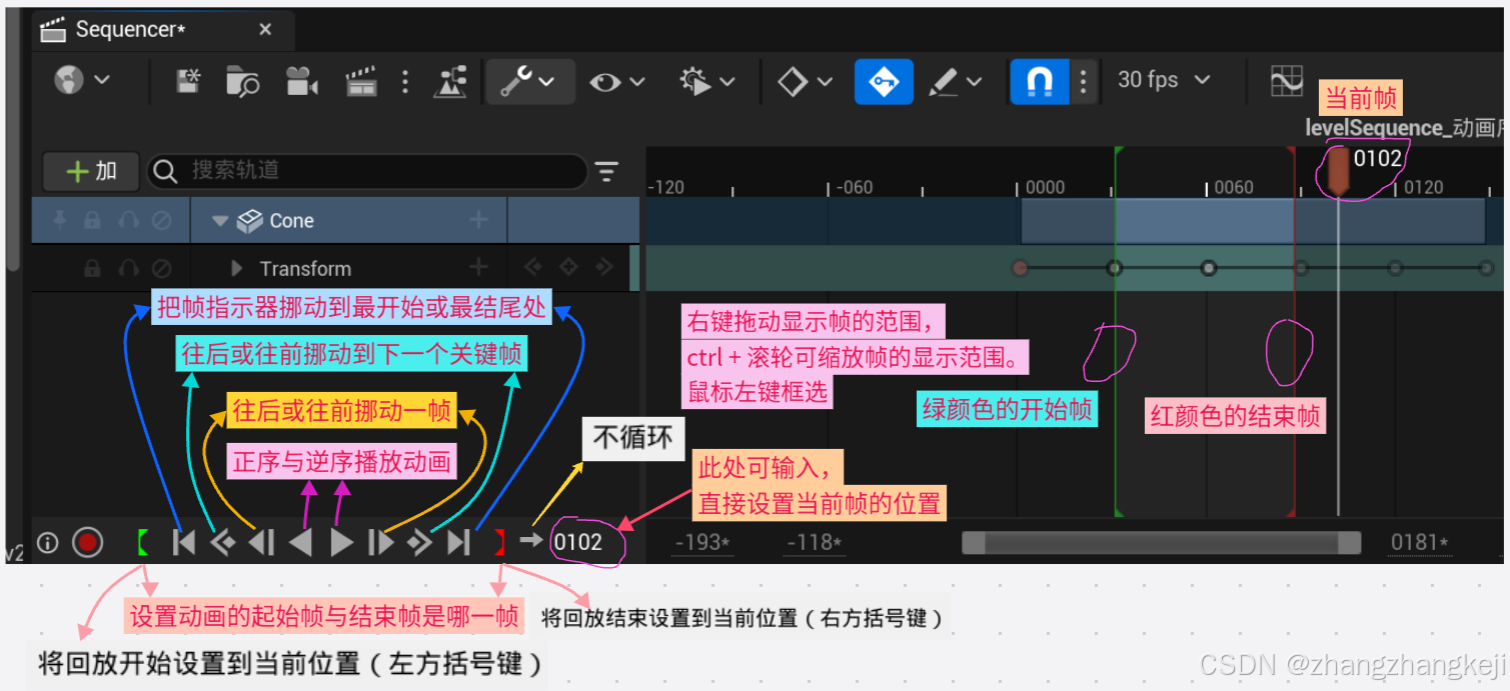Open the curve editor icon

pyautogui.click(x=1287, y=81)
